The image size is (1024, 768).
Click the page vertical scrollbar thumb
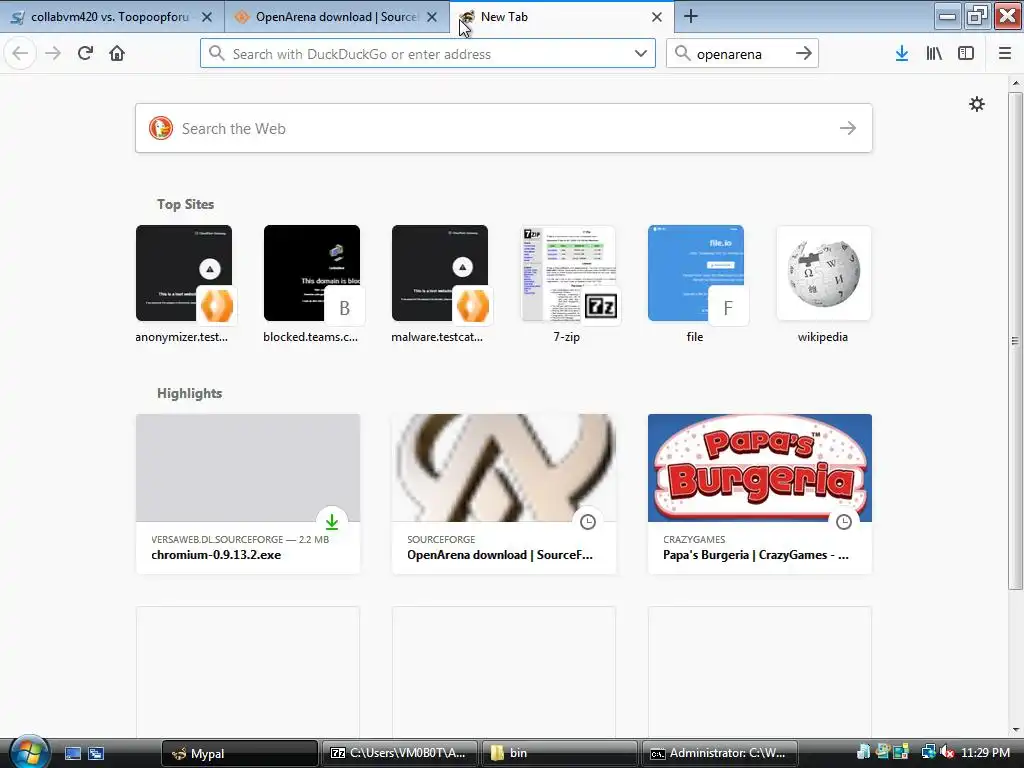click(x=1015, y=340)
